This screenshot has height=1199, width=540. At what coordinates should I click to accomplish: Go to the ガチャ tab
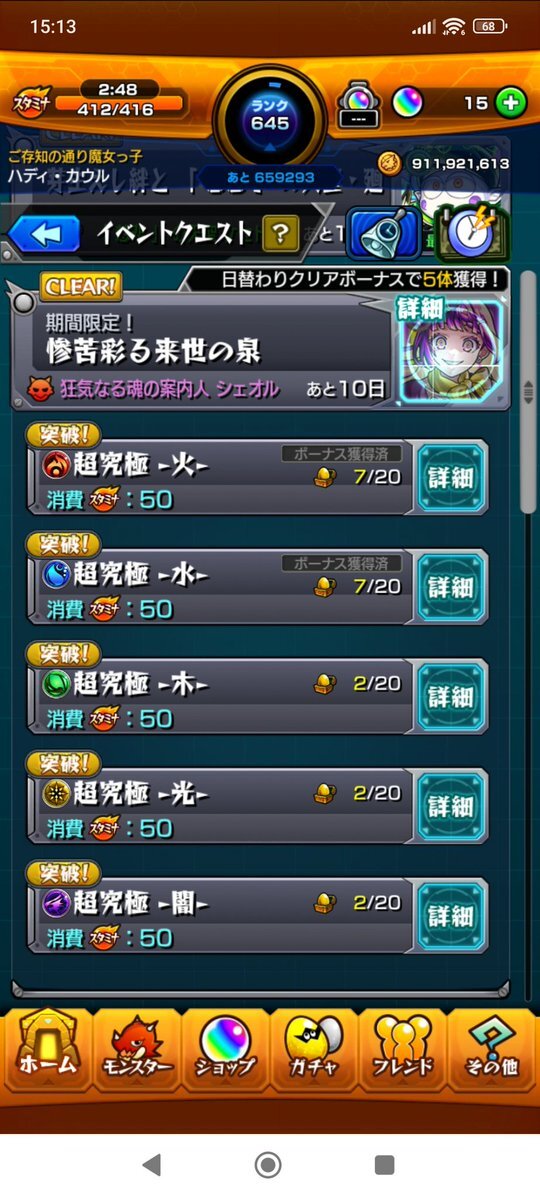pos(314,1049)
